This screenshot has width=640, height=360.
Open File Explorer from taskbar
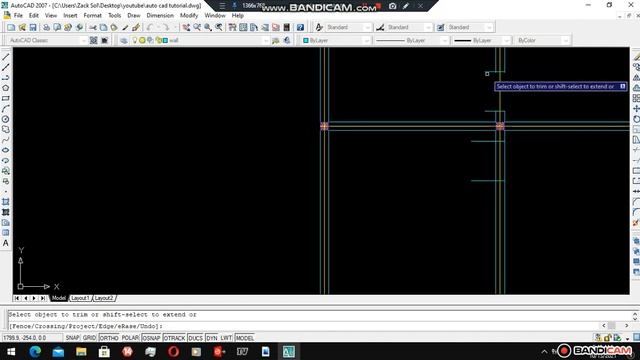[x=81, y=351]
